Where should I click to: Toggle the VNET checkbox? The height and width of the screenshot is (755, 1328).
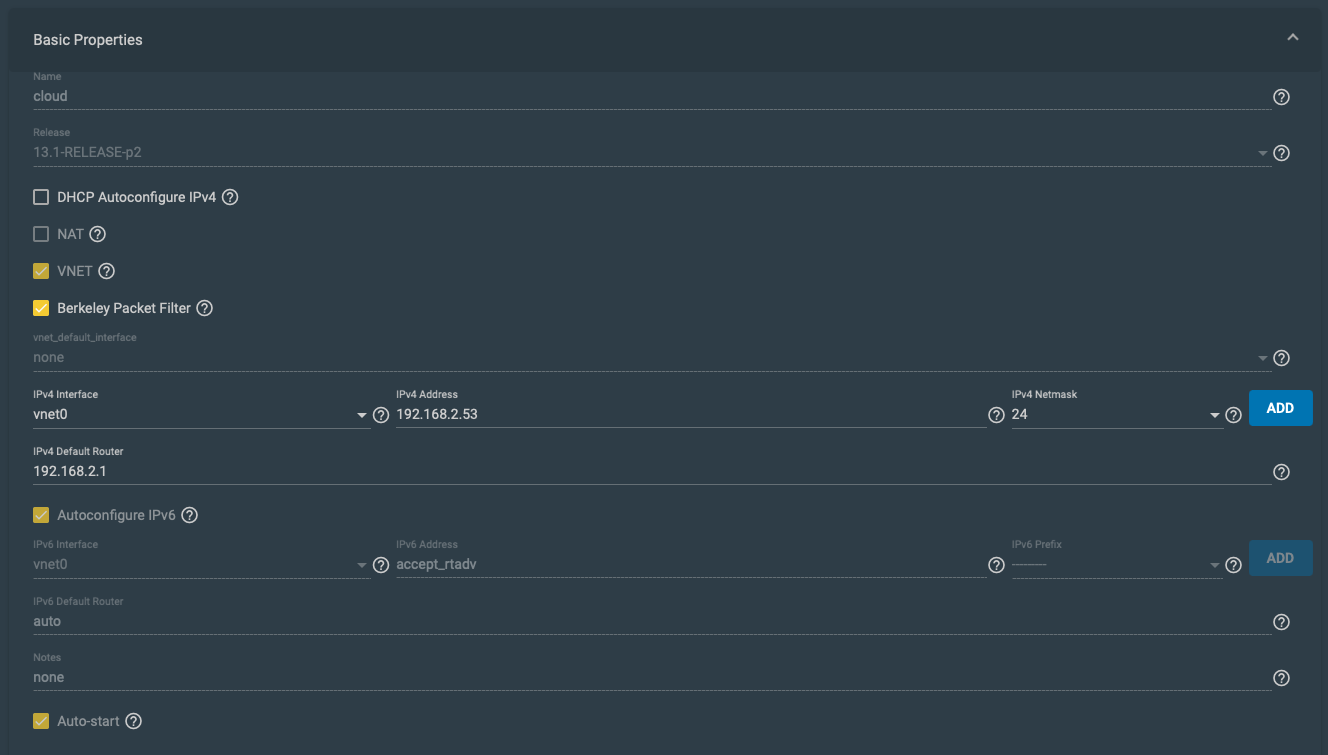(41, 271)
